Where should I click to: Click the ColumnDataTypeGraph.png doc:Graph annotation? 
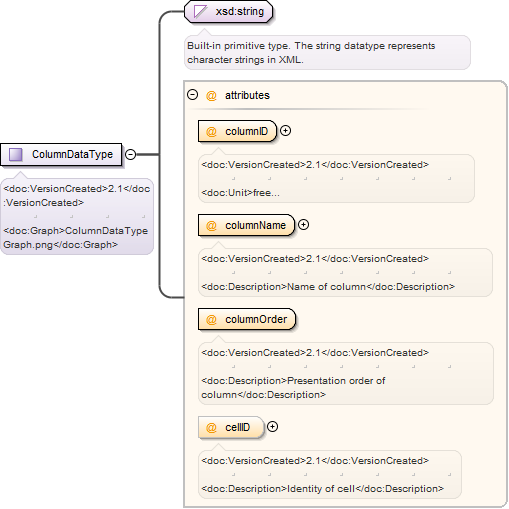75,238
